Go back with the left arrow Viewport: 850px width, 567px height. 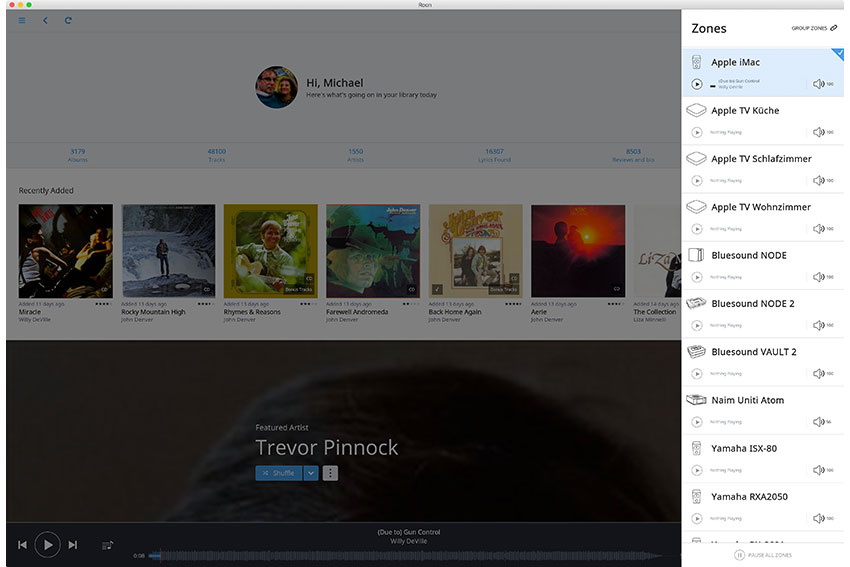click(46, 21)
